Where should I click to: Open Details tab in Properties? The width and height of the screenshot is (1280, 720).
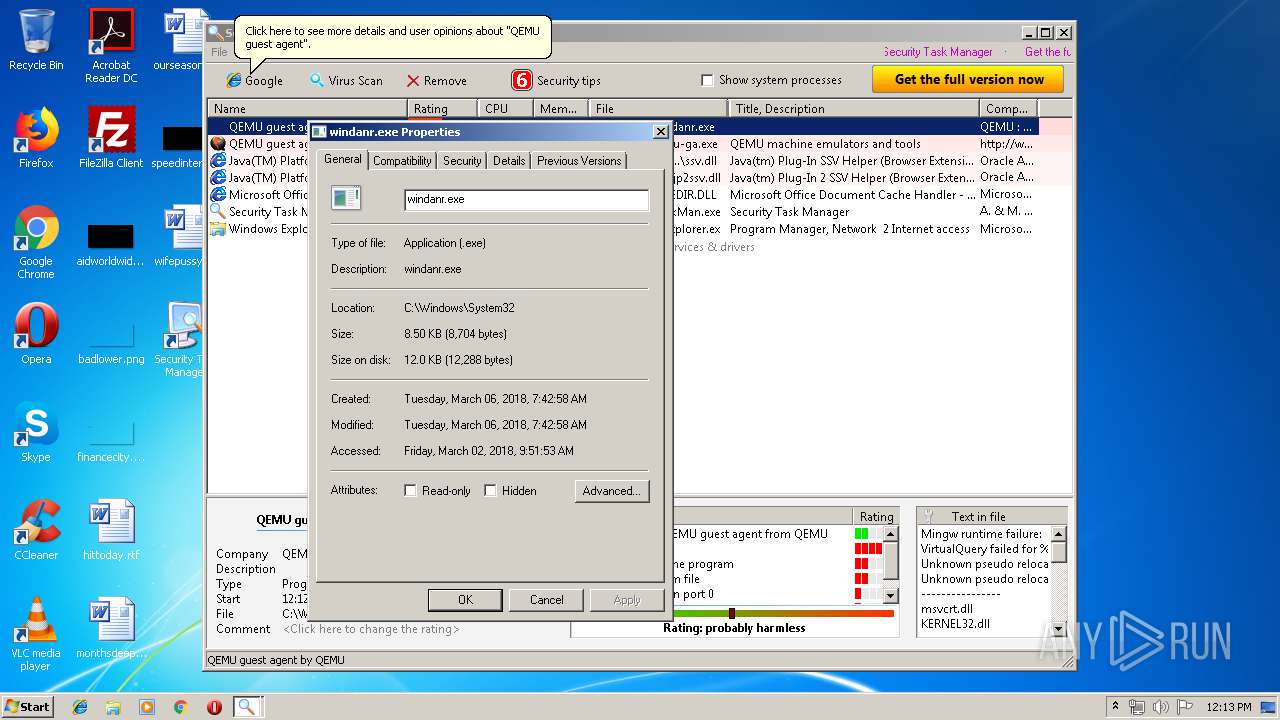[509, 160]
